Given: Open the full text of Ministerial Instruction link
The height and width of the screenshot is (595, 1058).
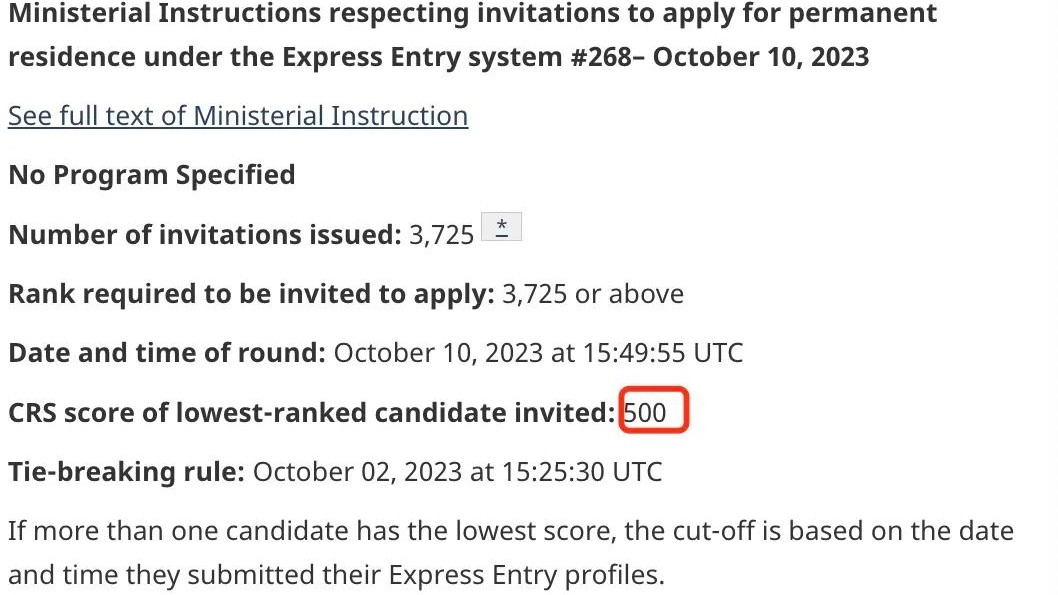Looking at the screenshot, I should (238, 116).
